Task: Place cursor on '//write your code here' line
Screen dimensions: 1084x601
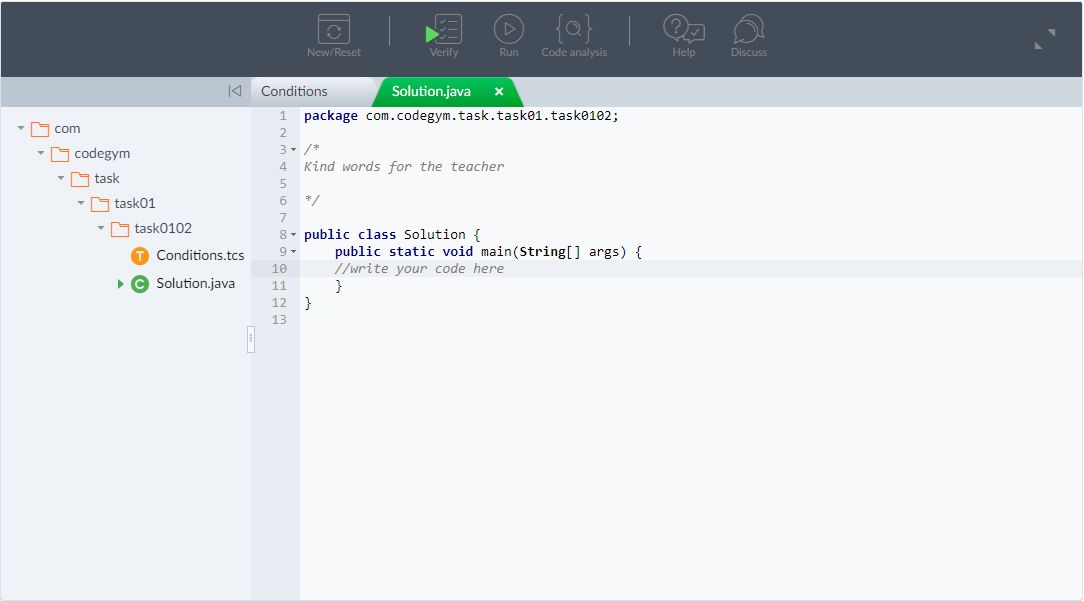Action: (x=419, y=269)
